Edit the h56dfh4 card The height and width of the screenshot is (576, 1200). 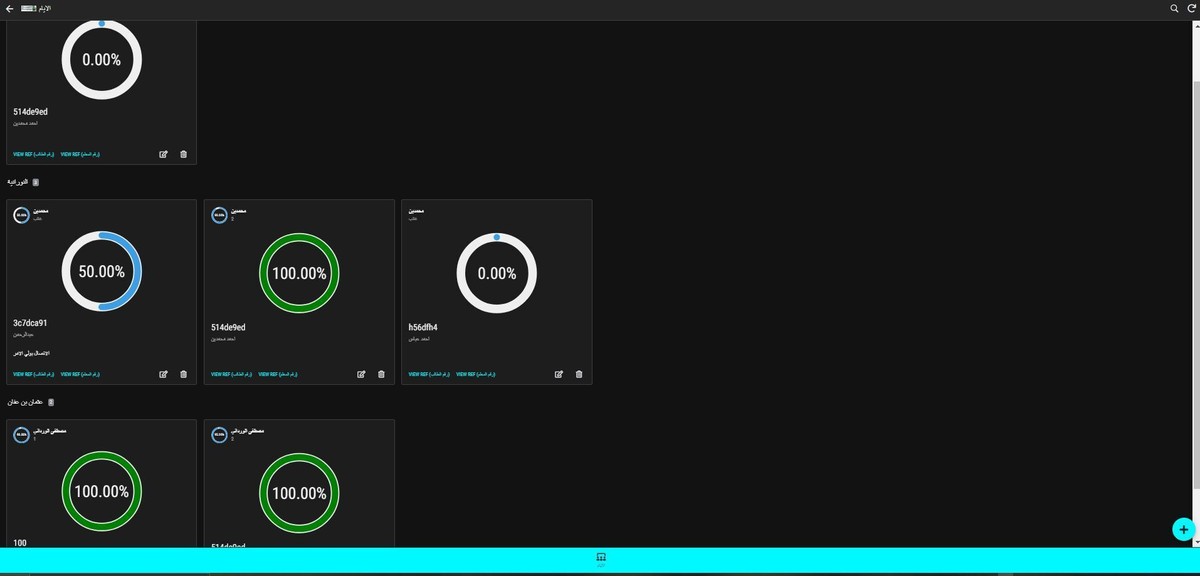click(x=559, y=374)
